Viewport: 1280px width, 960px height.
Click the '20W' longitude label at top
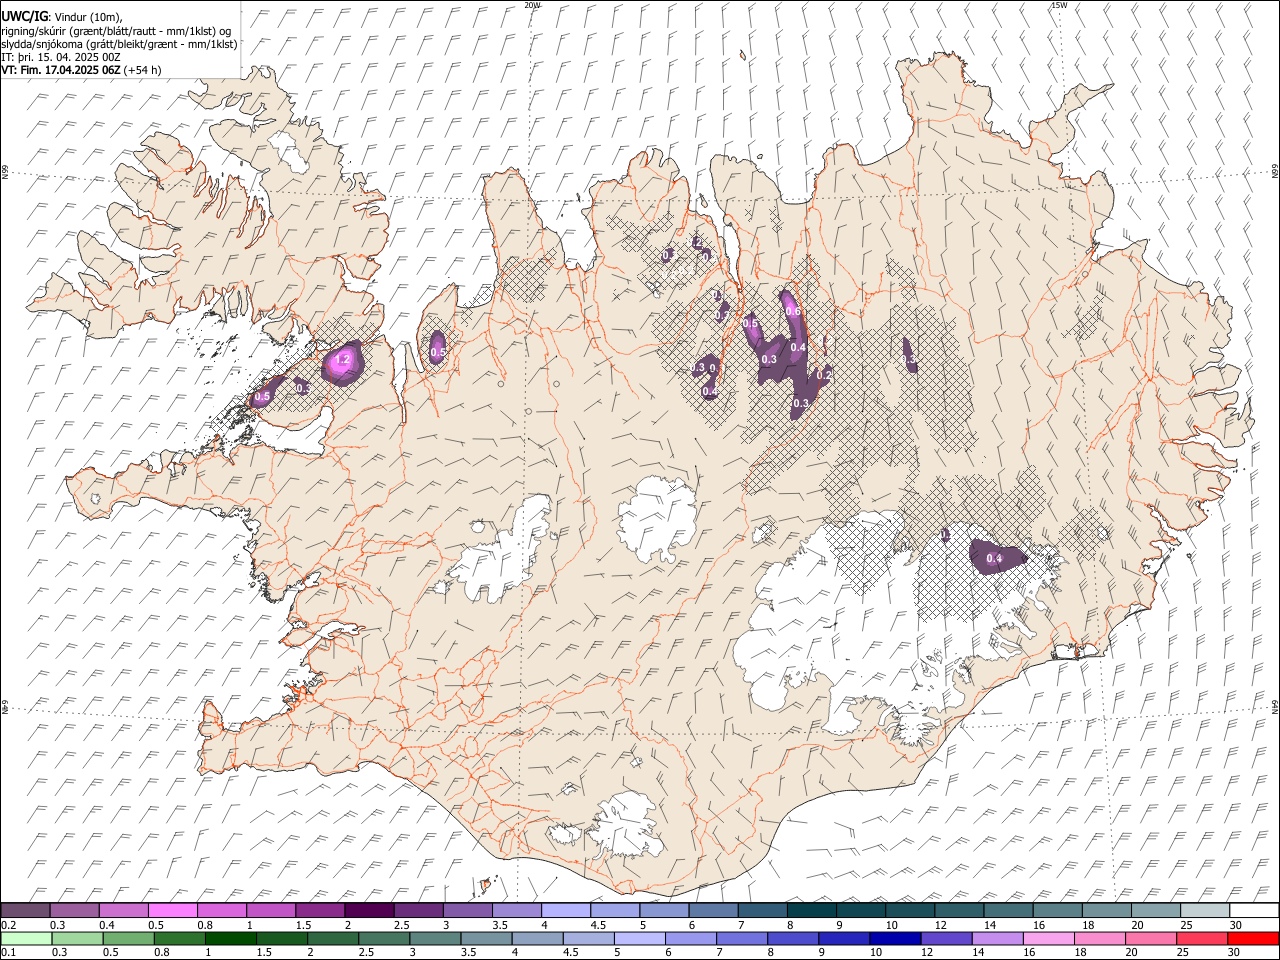coord(532,5)
